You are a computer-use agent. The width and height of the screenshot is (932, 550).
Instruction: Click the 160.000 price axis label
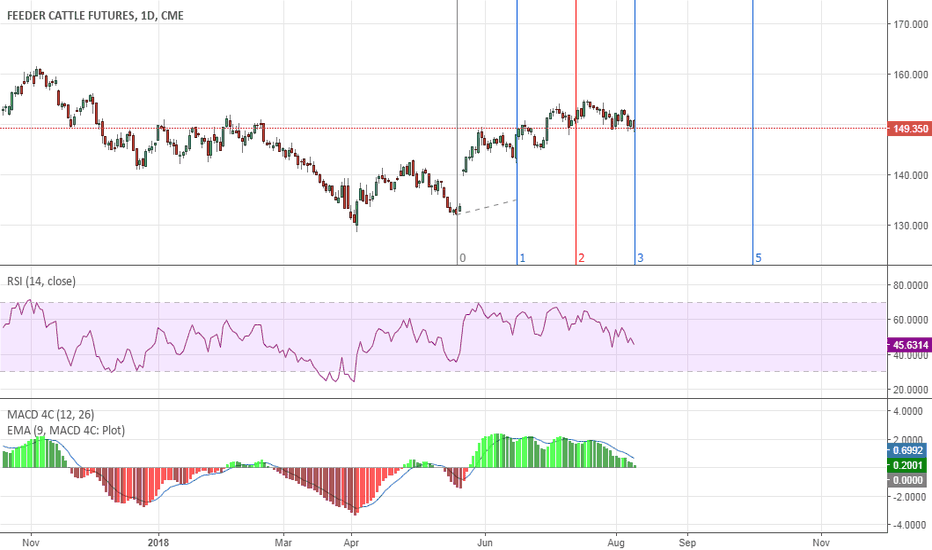click(911, 75)
